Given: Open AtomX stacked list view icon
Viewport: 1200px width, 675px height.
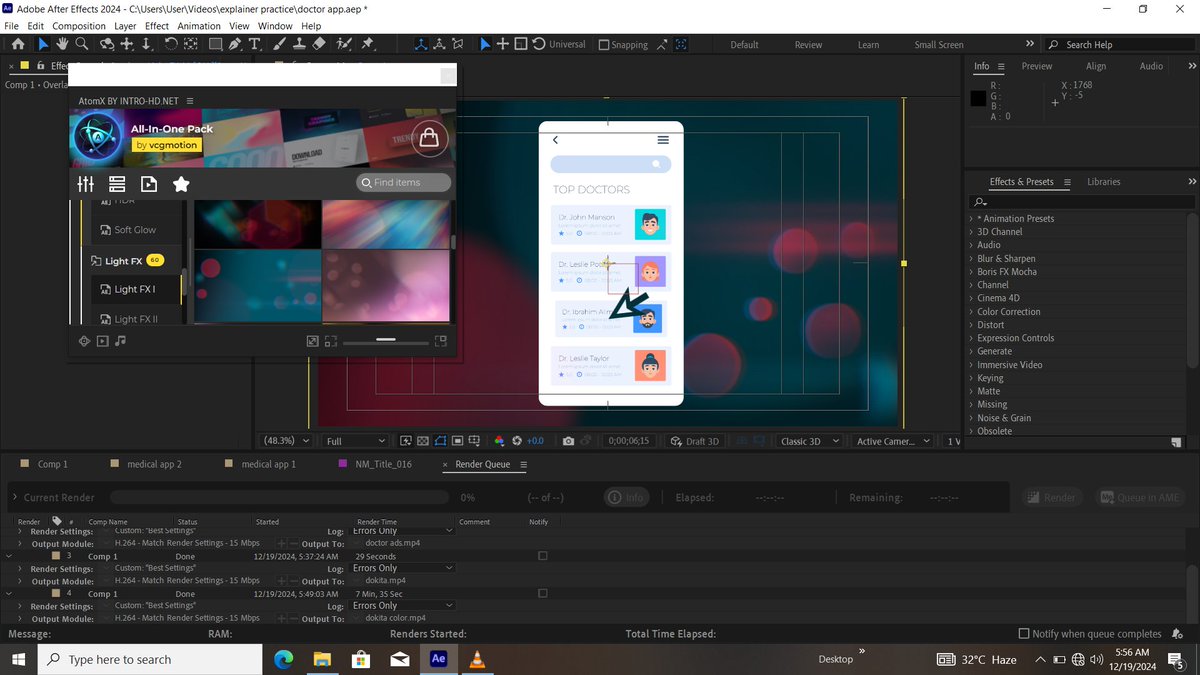Looking at the screenshot, I should tap(117, 184).
